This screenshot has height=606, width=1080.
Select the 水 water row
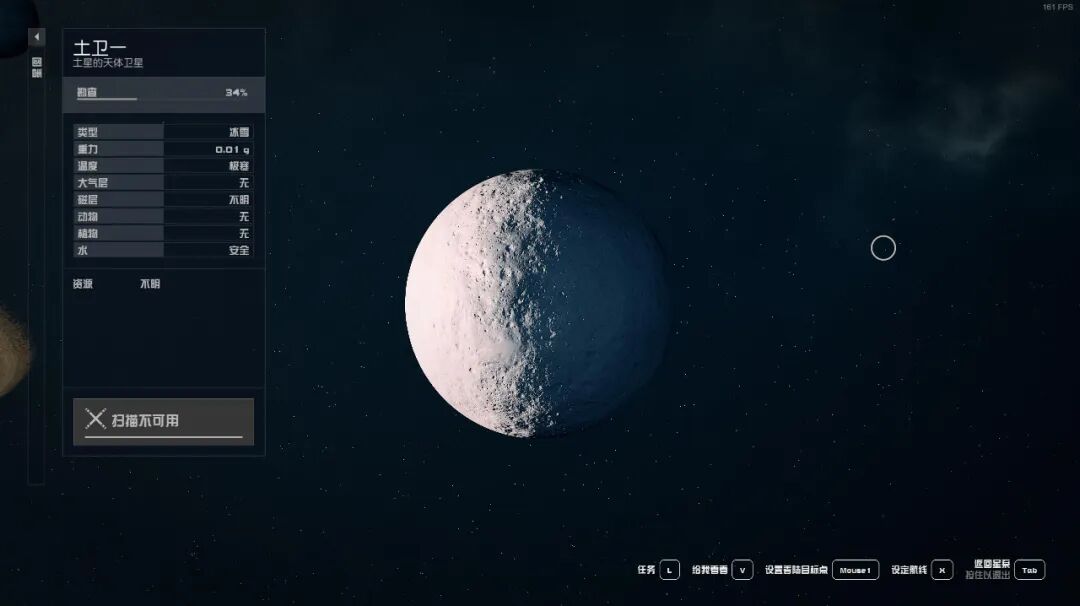(x=163, y=250)
